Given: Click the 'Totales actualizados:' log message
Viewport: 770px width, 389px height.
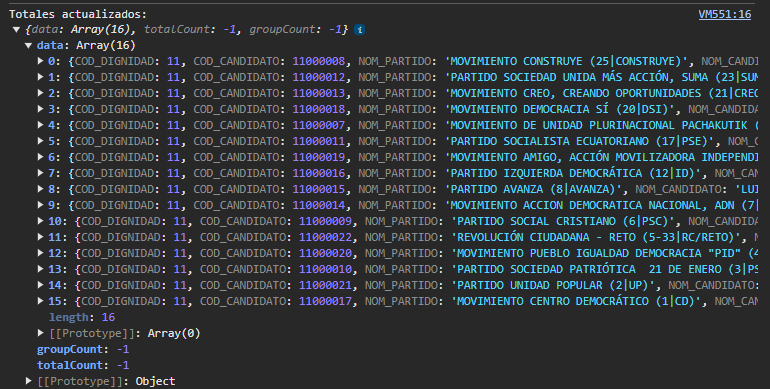Looking at the screenshot, I should click(x=78, y=14).
